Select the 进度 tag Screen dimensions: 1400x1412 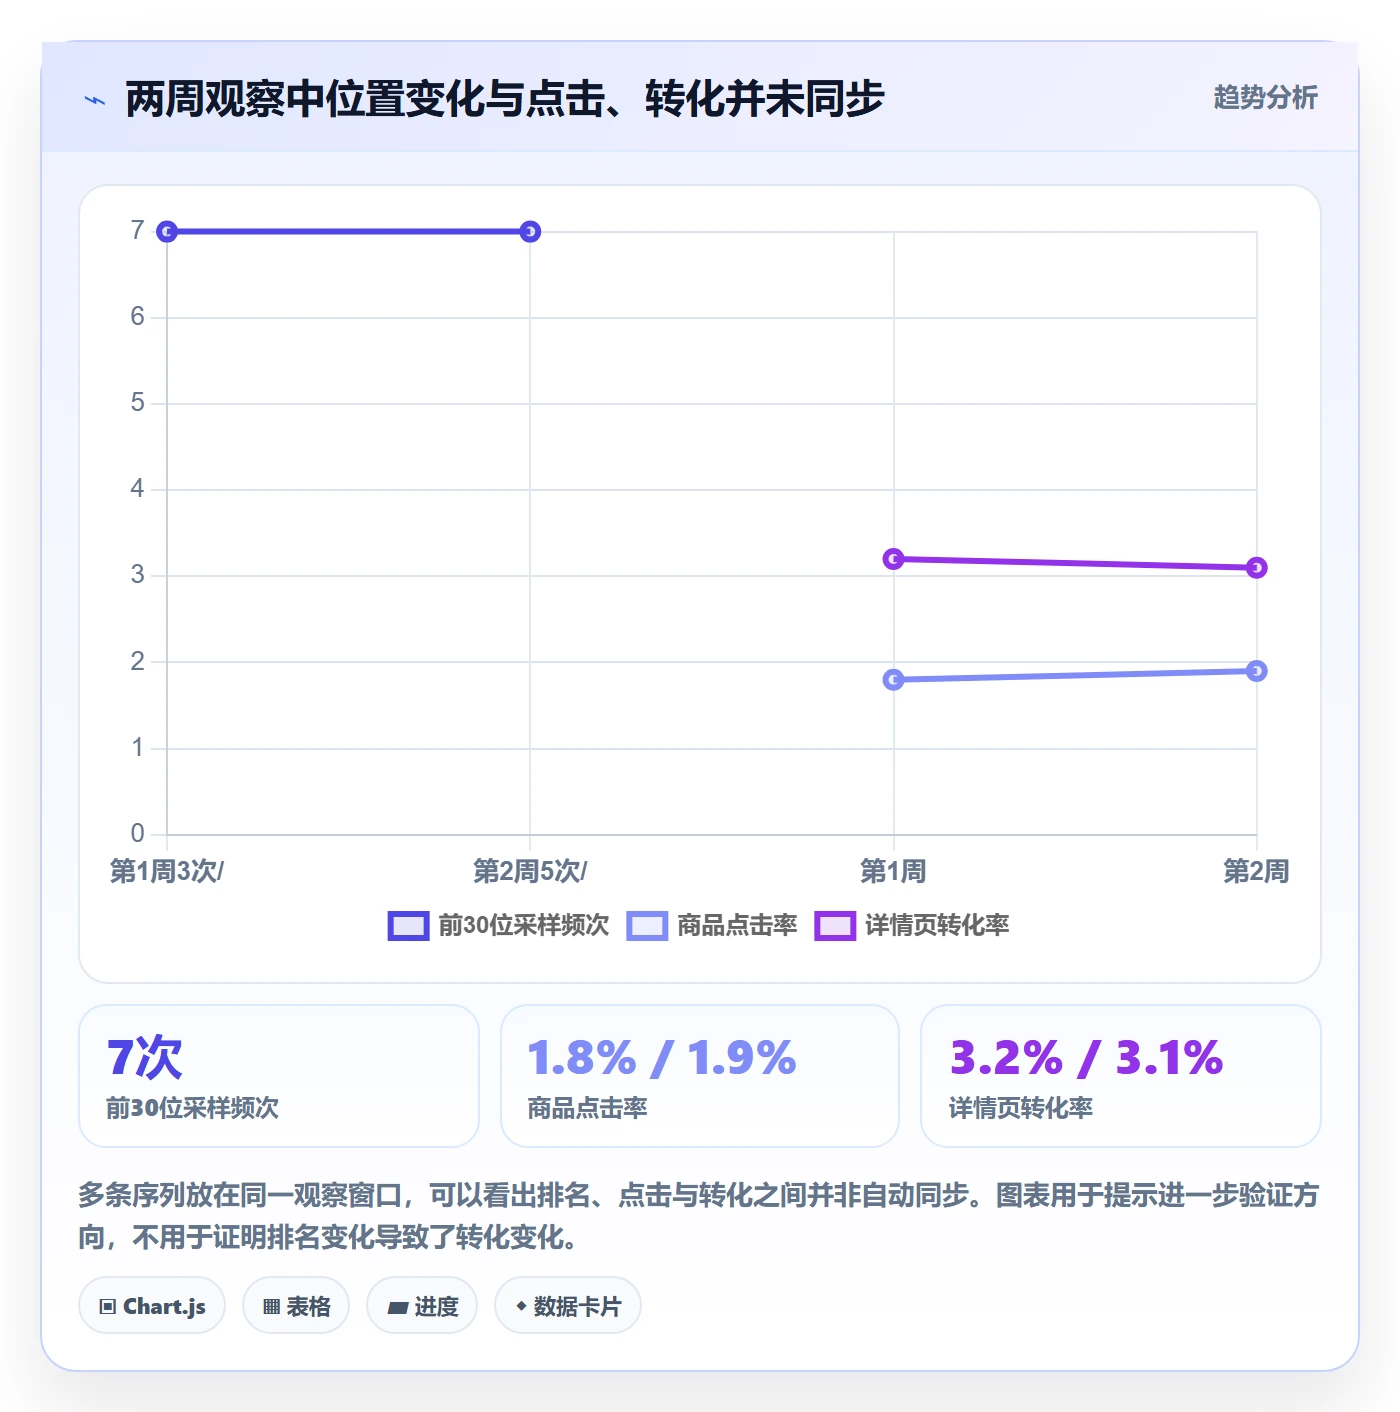422,1306
